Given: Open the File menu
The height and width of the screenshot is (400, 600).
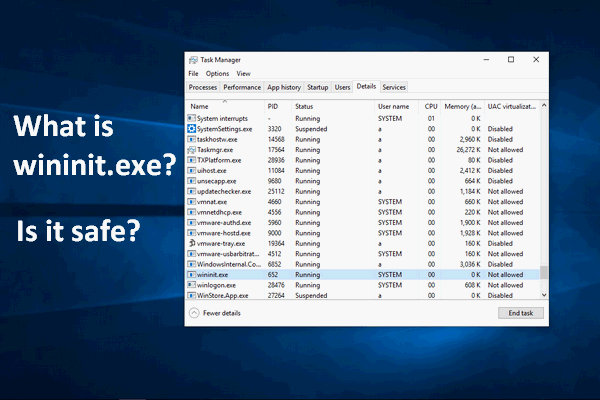Looking at the screenshot, I should pyautogui.click(x=193, y=73).
